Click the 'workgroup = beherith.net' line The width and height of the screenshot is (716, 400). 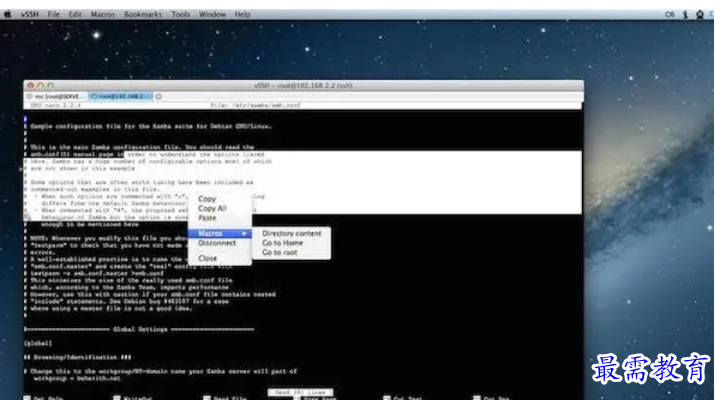pyautogui.click(x=77, y=379)
